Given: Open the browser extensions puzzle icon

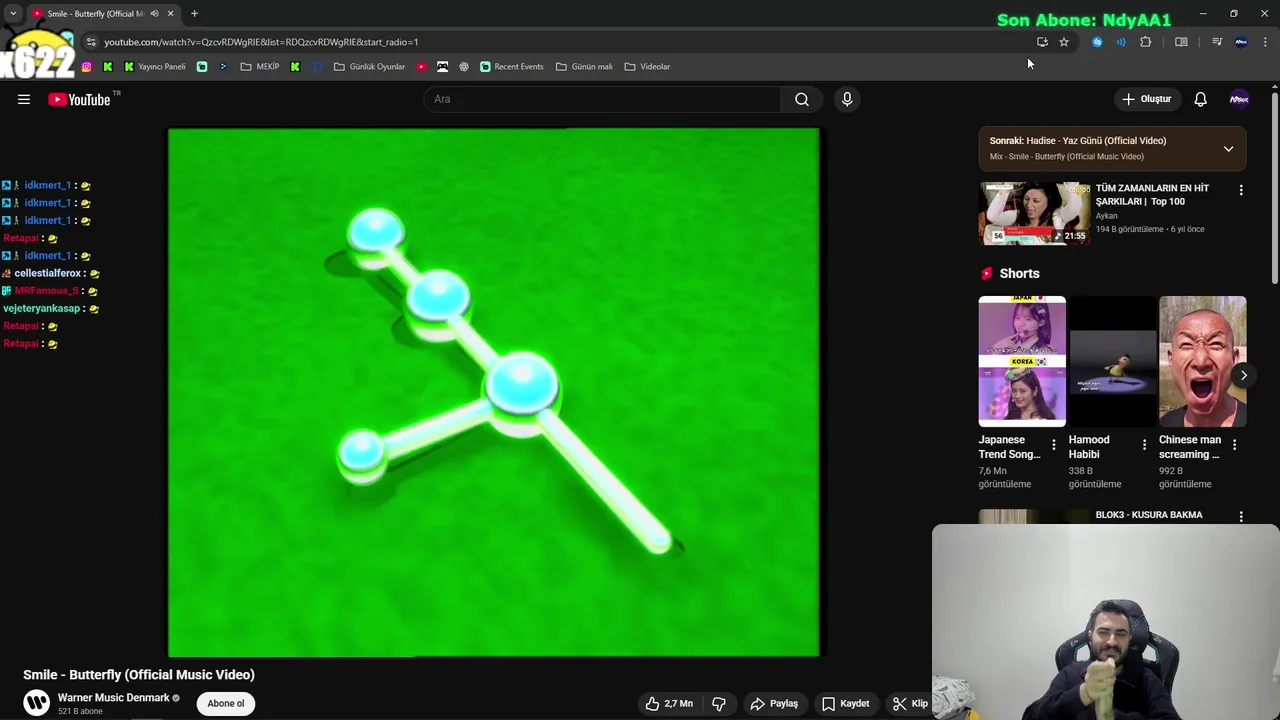Looking at the screenshot, I should click(x=1146, y=42).
